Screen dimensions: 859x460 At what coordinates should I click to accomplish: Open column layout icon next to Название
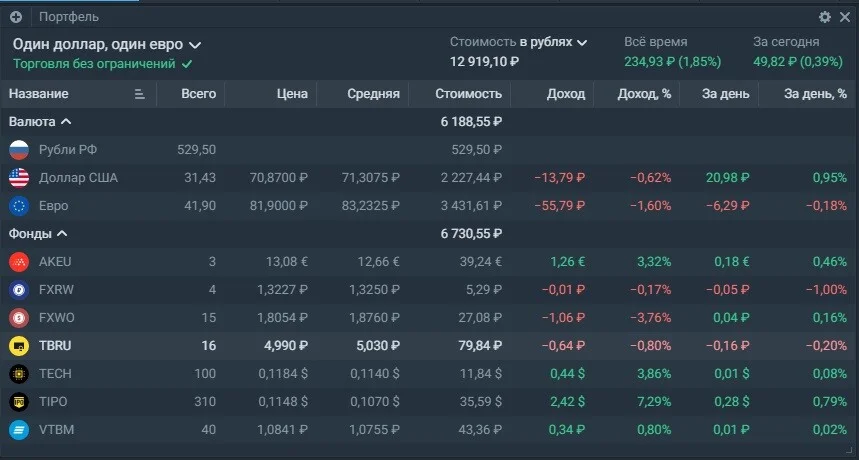(x=139, y=94)
